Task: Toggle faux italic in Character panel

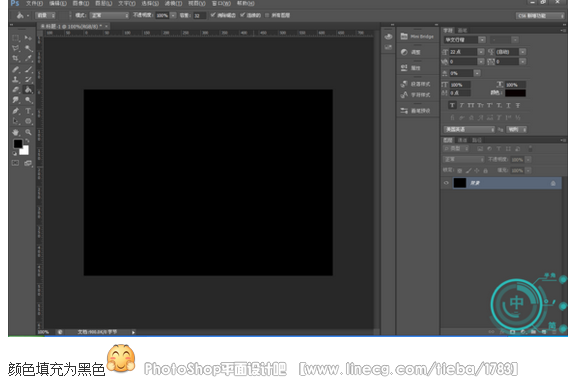Action: (462, 105)
